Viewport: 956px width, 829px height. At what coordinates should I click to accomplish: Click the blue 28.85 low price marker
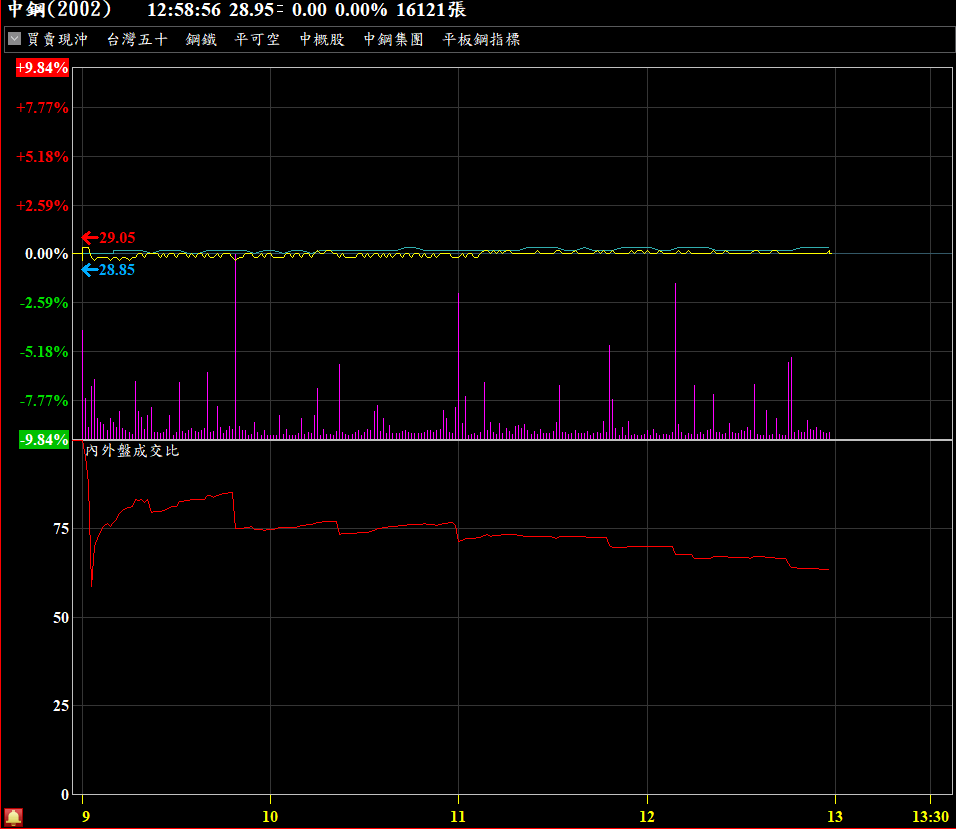pyautogui.click(x=109, y=270)
